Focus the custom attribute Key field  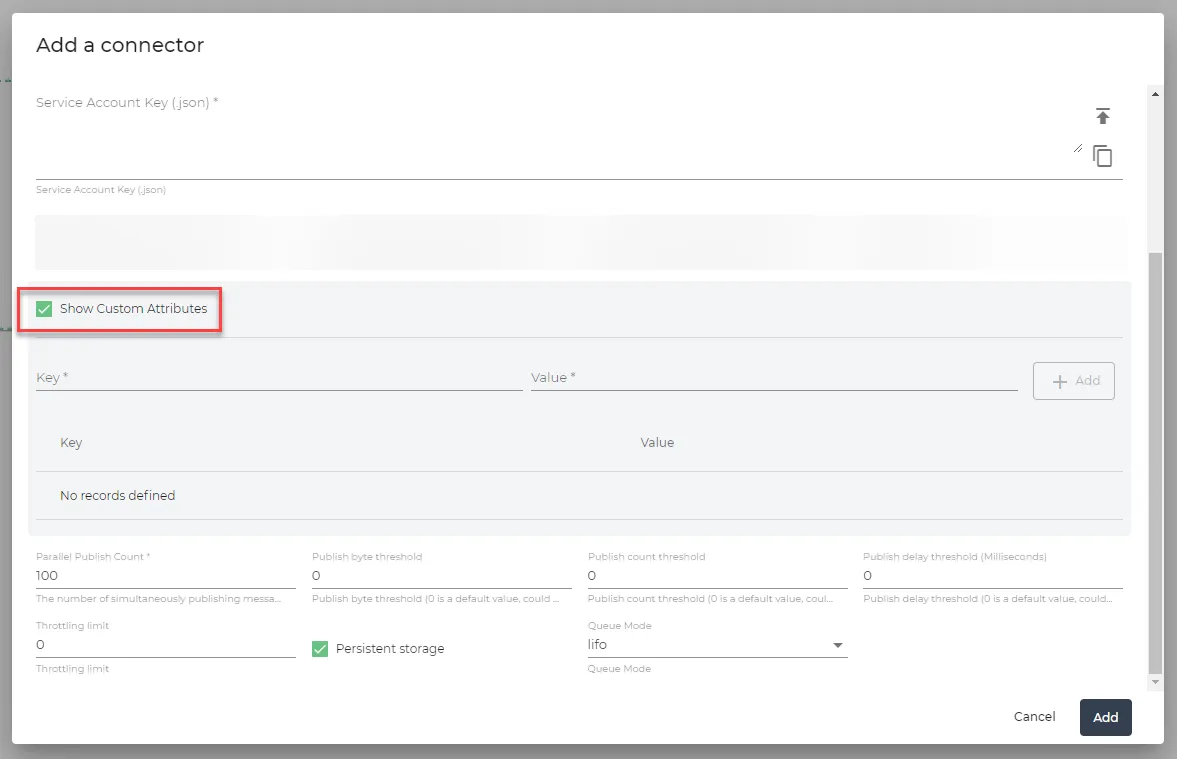279,378
